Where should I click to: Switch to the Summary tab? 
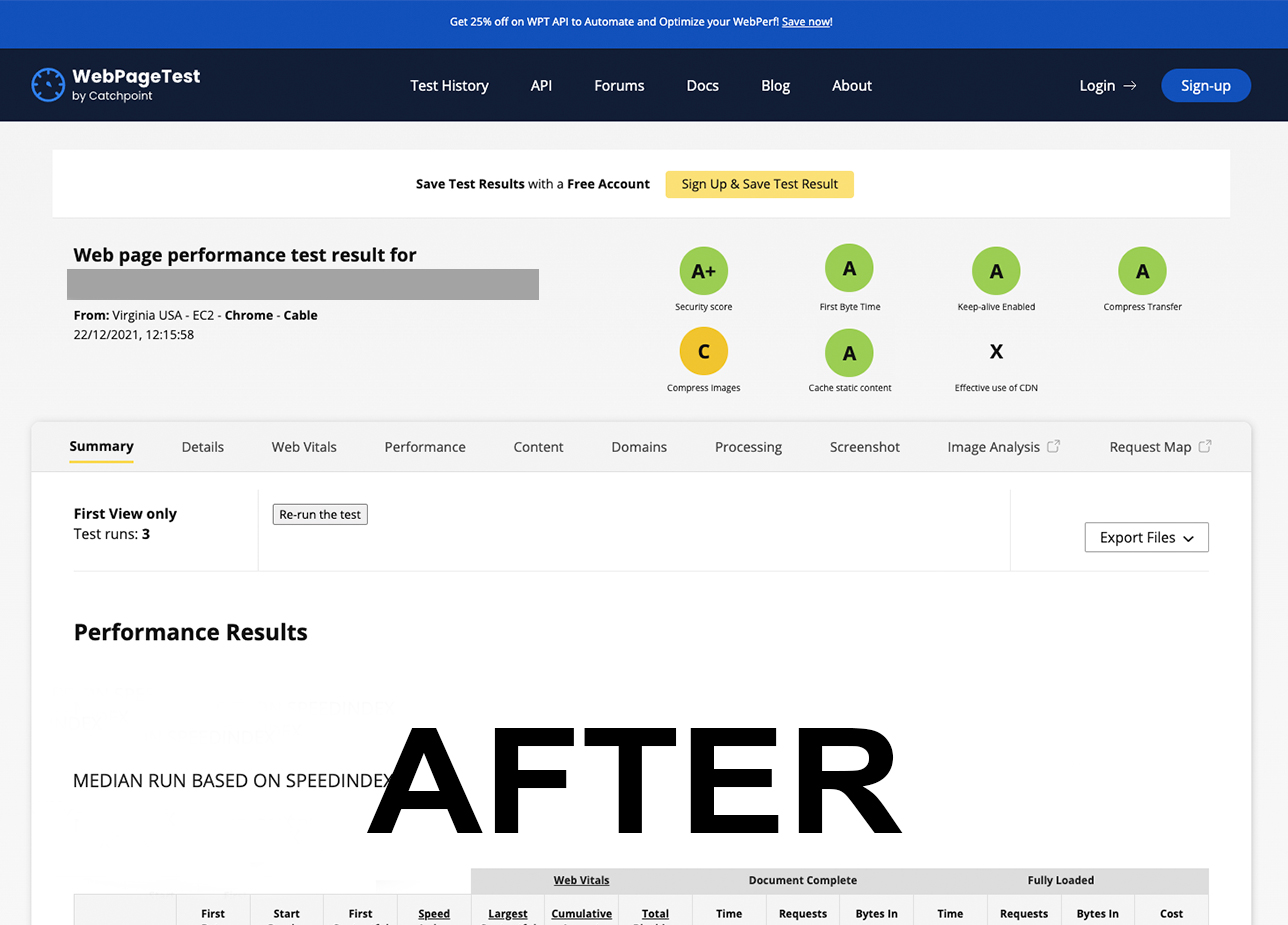101,447
